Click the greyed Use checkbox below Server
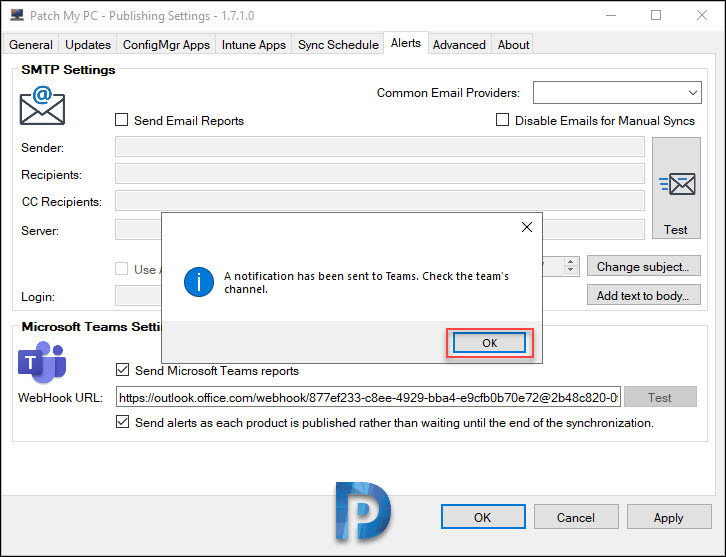726x557 pixels. [x=121, y=269]
